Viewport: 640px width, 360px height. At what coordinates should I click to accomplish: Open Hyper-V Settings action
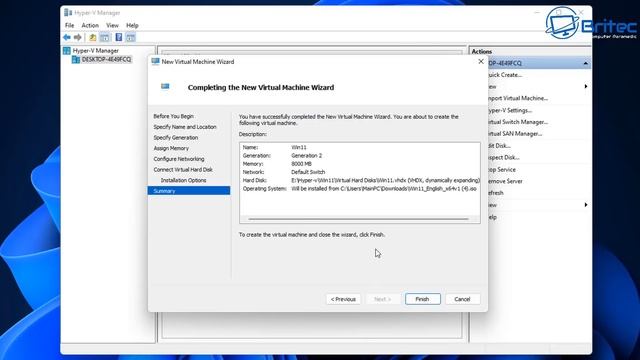[509, 110]
